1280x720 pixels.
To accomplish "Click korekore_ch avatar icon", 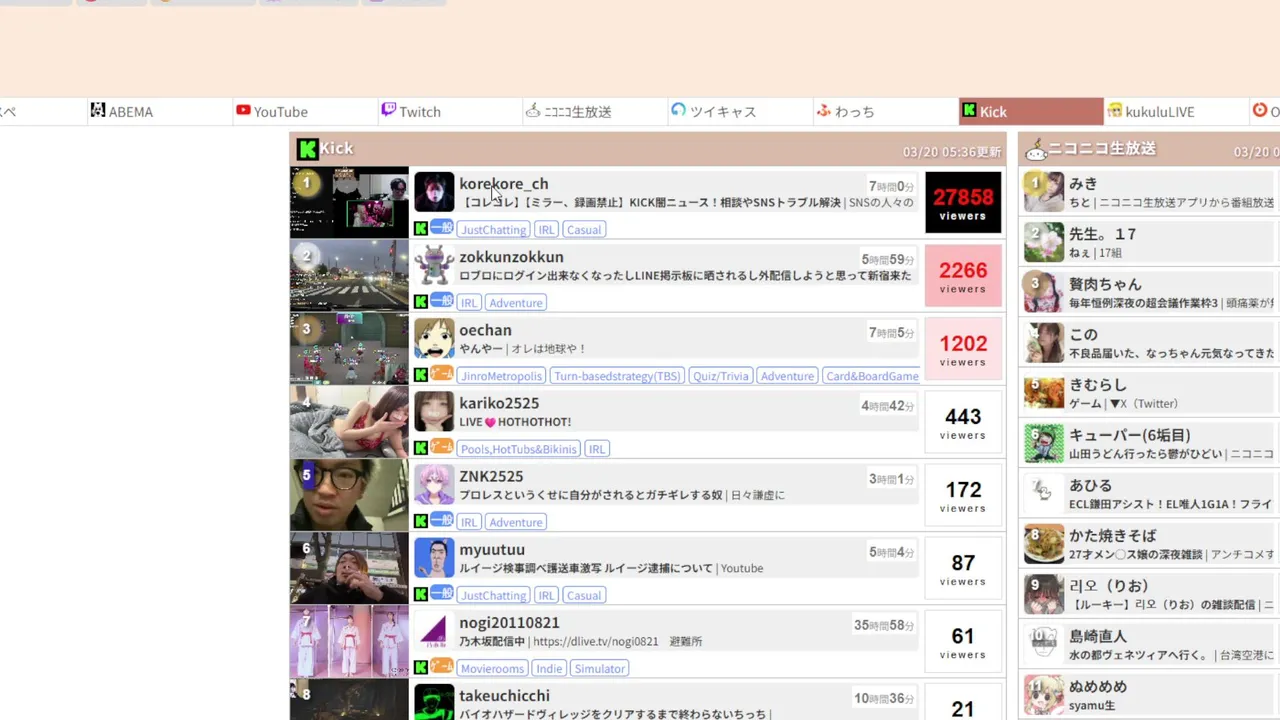I will point(434,192).
